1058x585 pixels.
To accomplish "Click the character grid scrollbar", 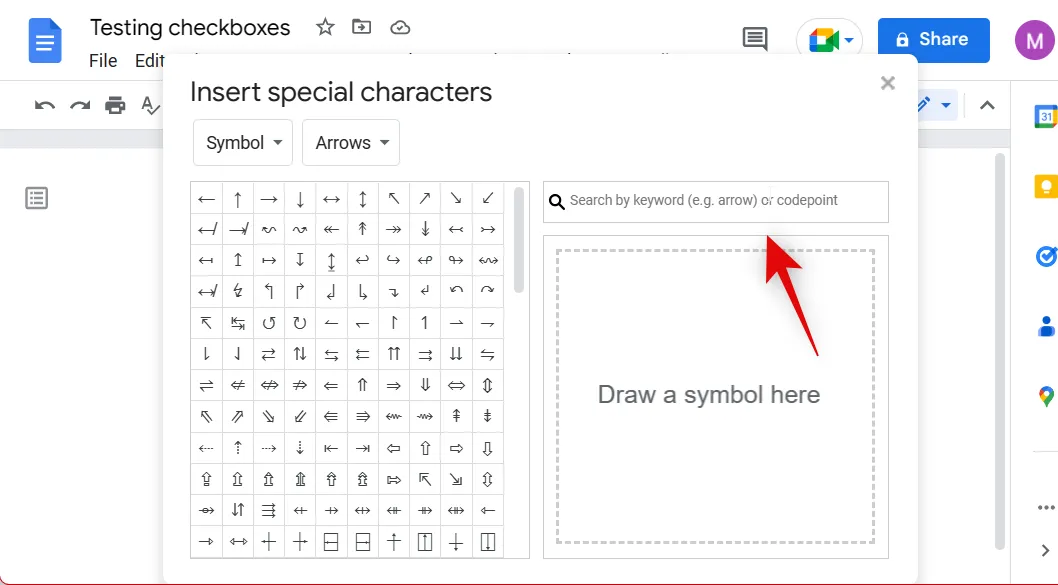I will tap(519, 240).
